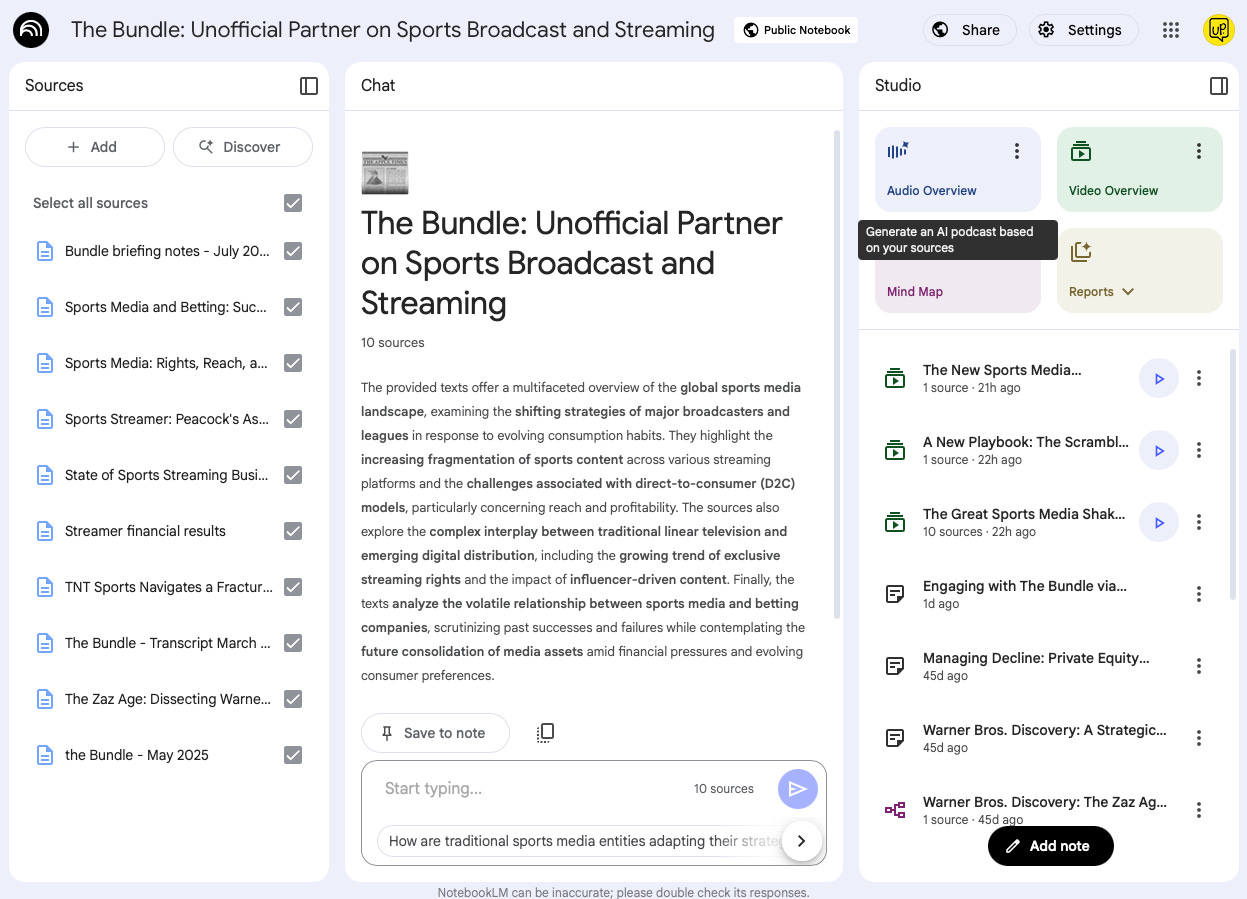The height and width of the screenshot is (899, 1247).
Task: Uncheck The Bundle - Transcript March source
Action: click(x=293, y=643)
